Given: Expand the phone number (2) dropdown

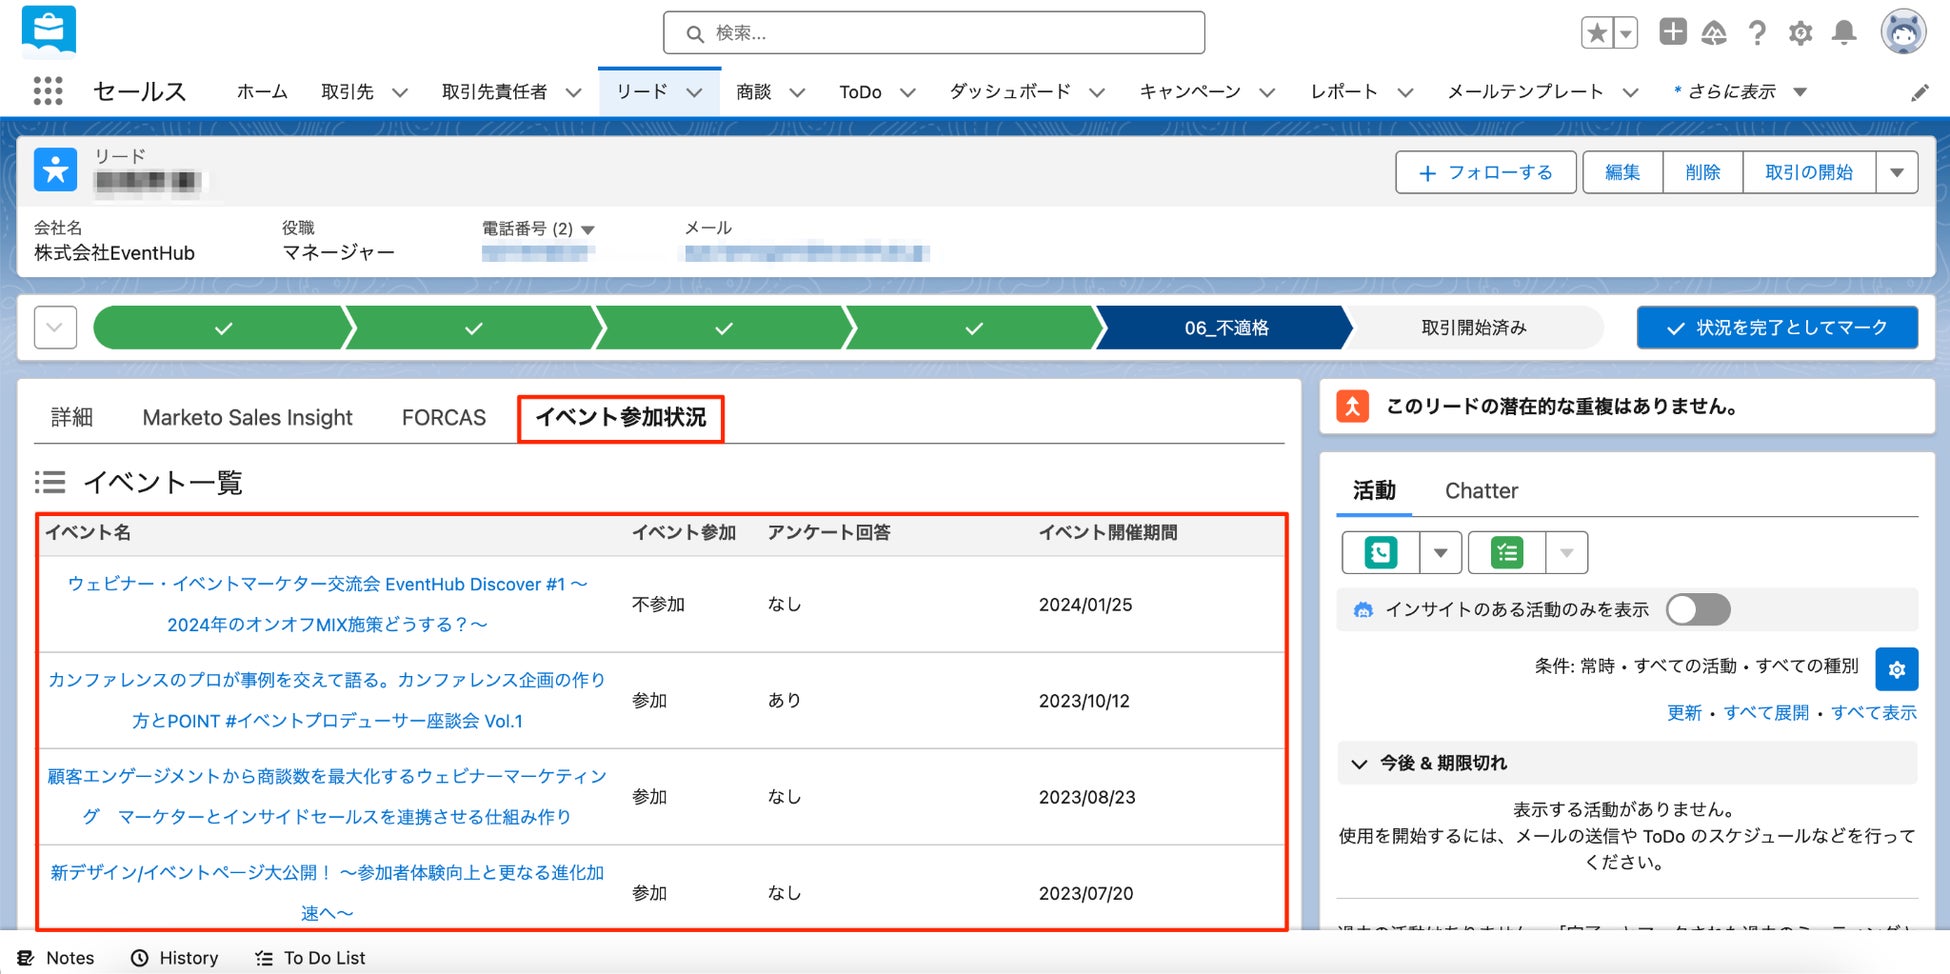Looking at the screenshot, I should [588, 230].
